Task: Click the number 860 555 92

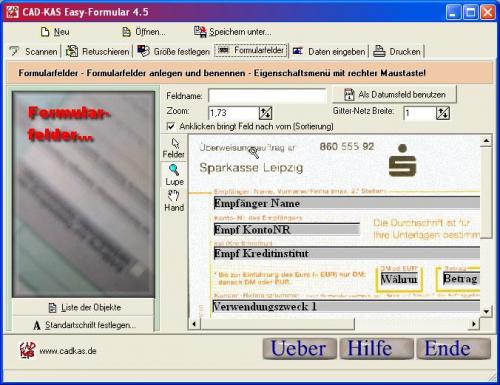Action: [x=347, y=147]
